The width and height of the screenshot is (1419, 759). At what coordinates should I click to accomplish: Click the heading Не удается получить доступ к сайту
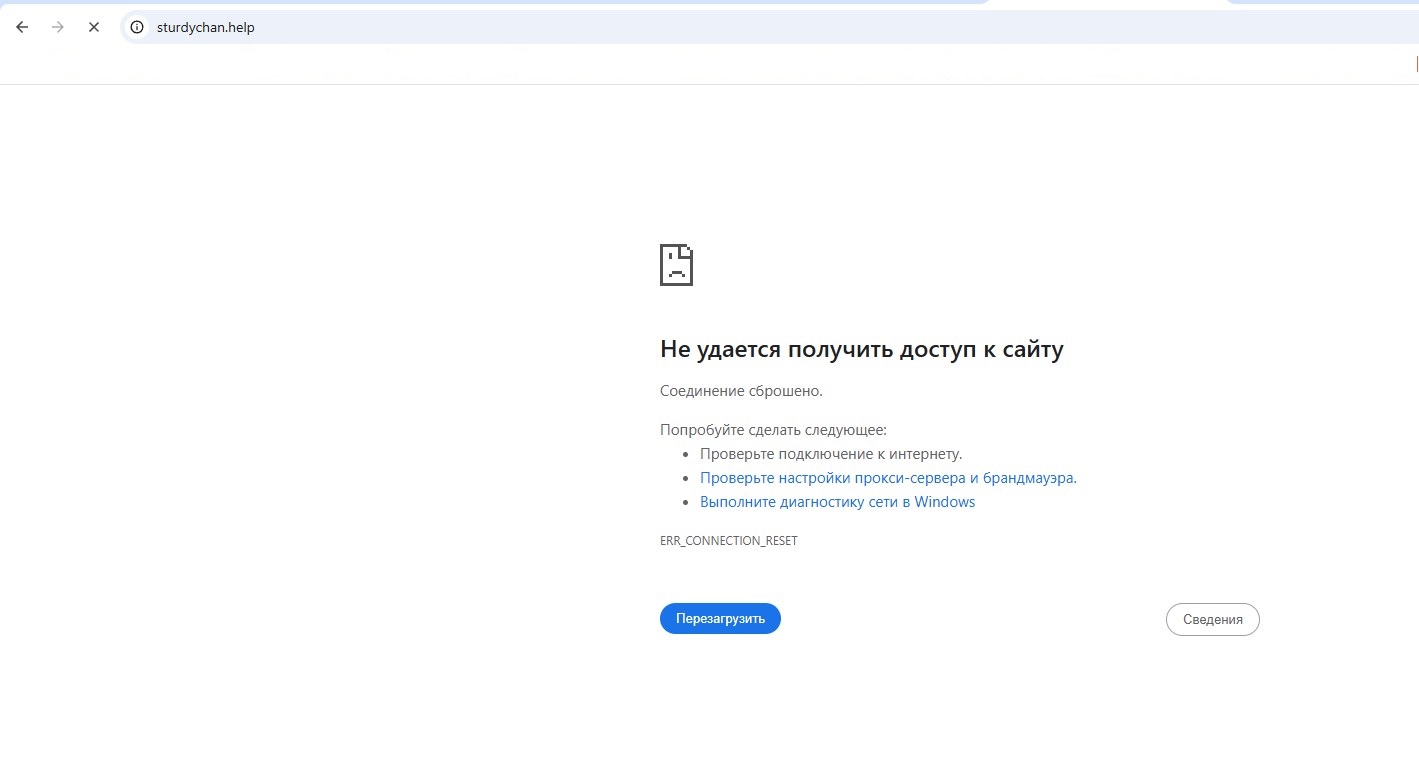pos(862,349)
